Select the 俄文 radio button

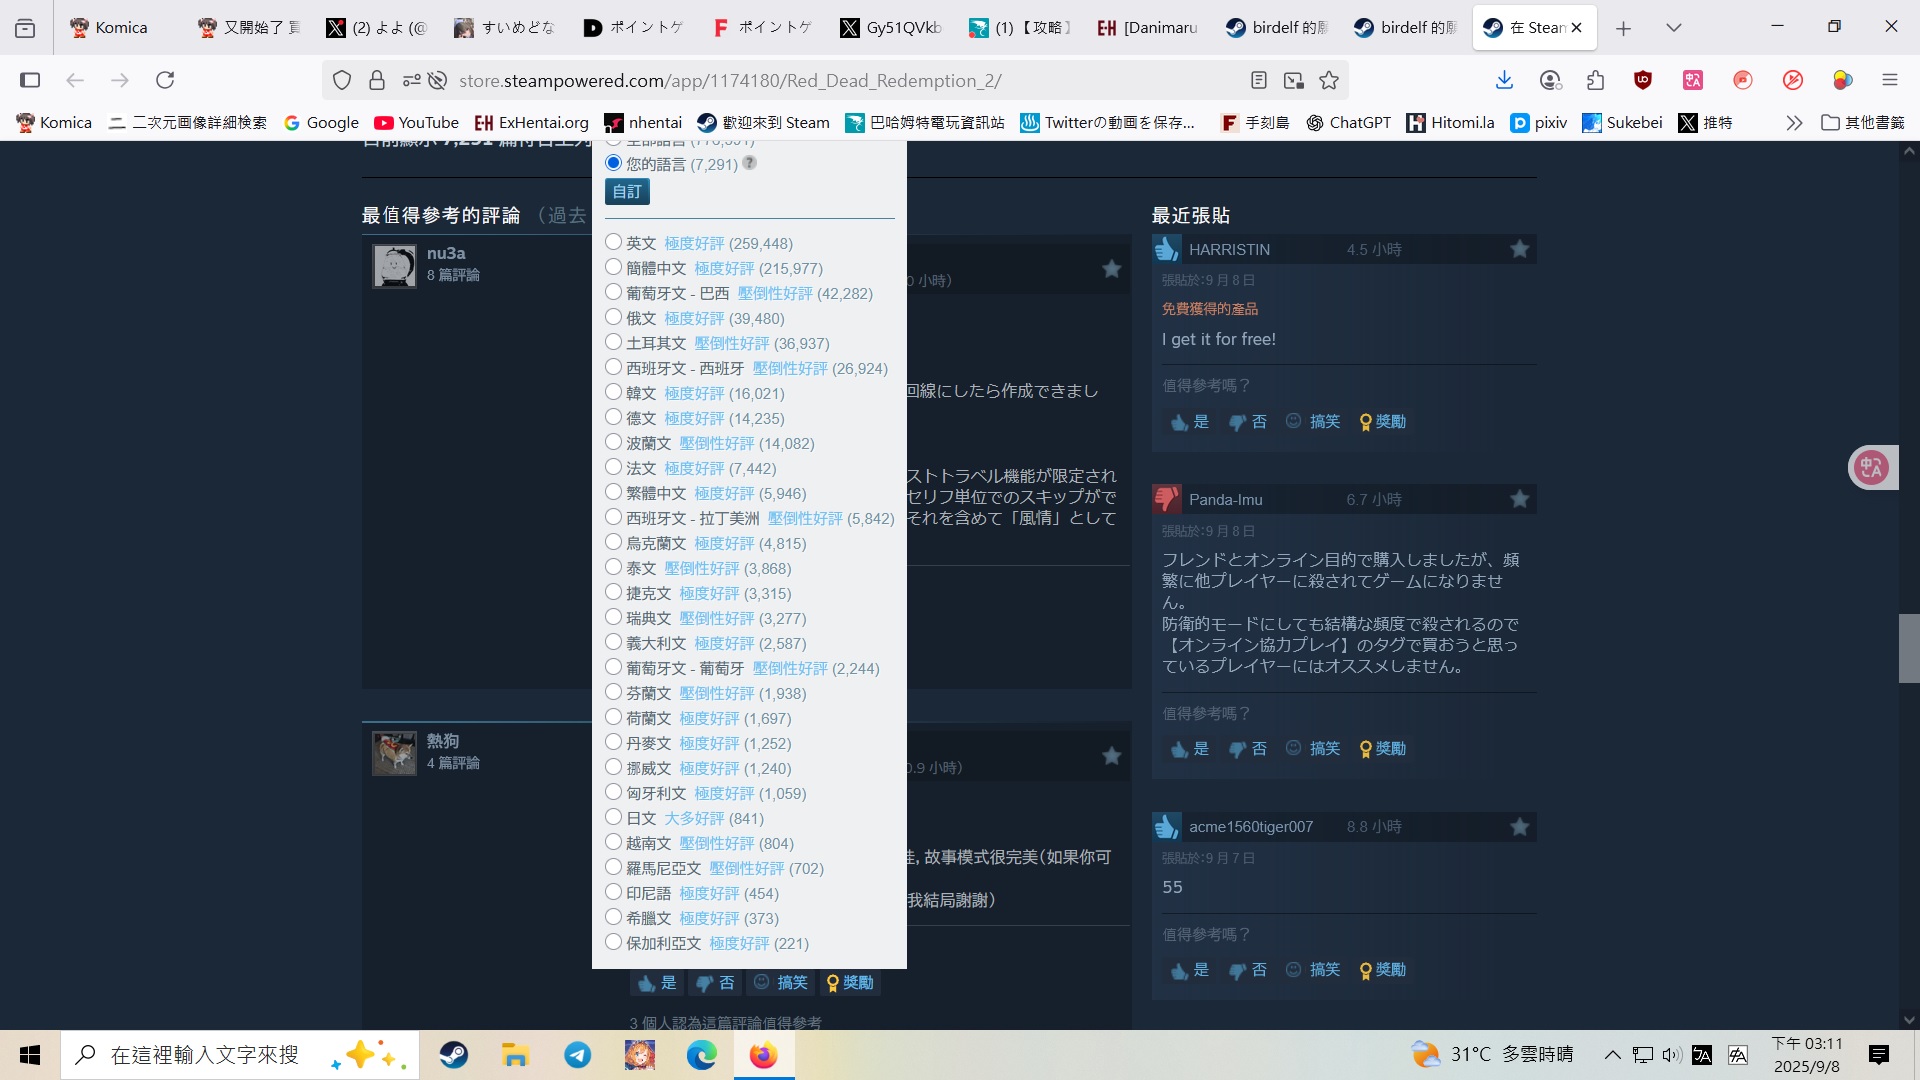[x=613, y=317]
